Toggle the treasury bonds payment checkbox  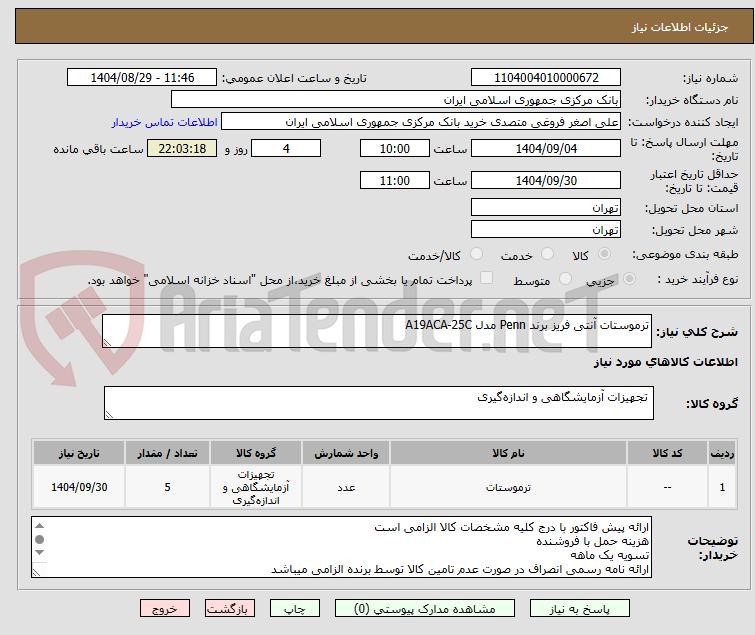(487, 278)
